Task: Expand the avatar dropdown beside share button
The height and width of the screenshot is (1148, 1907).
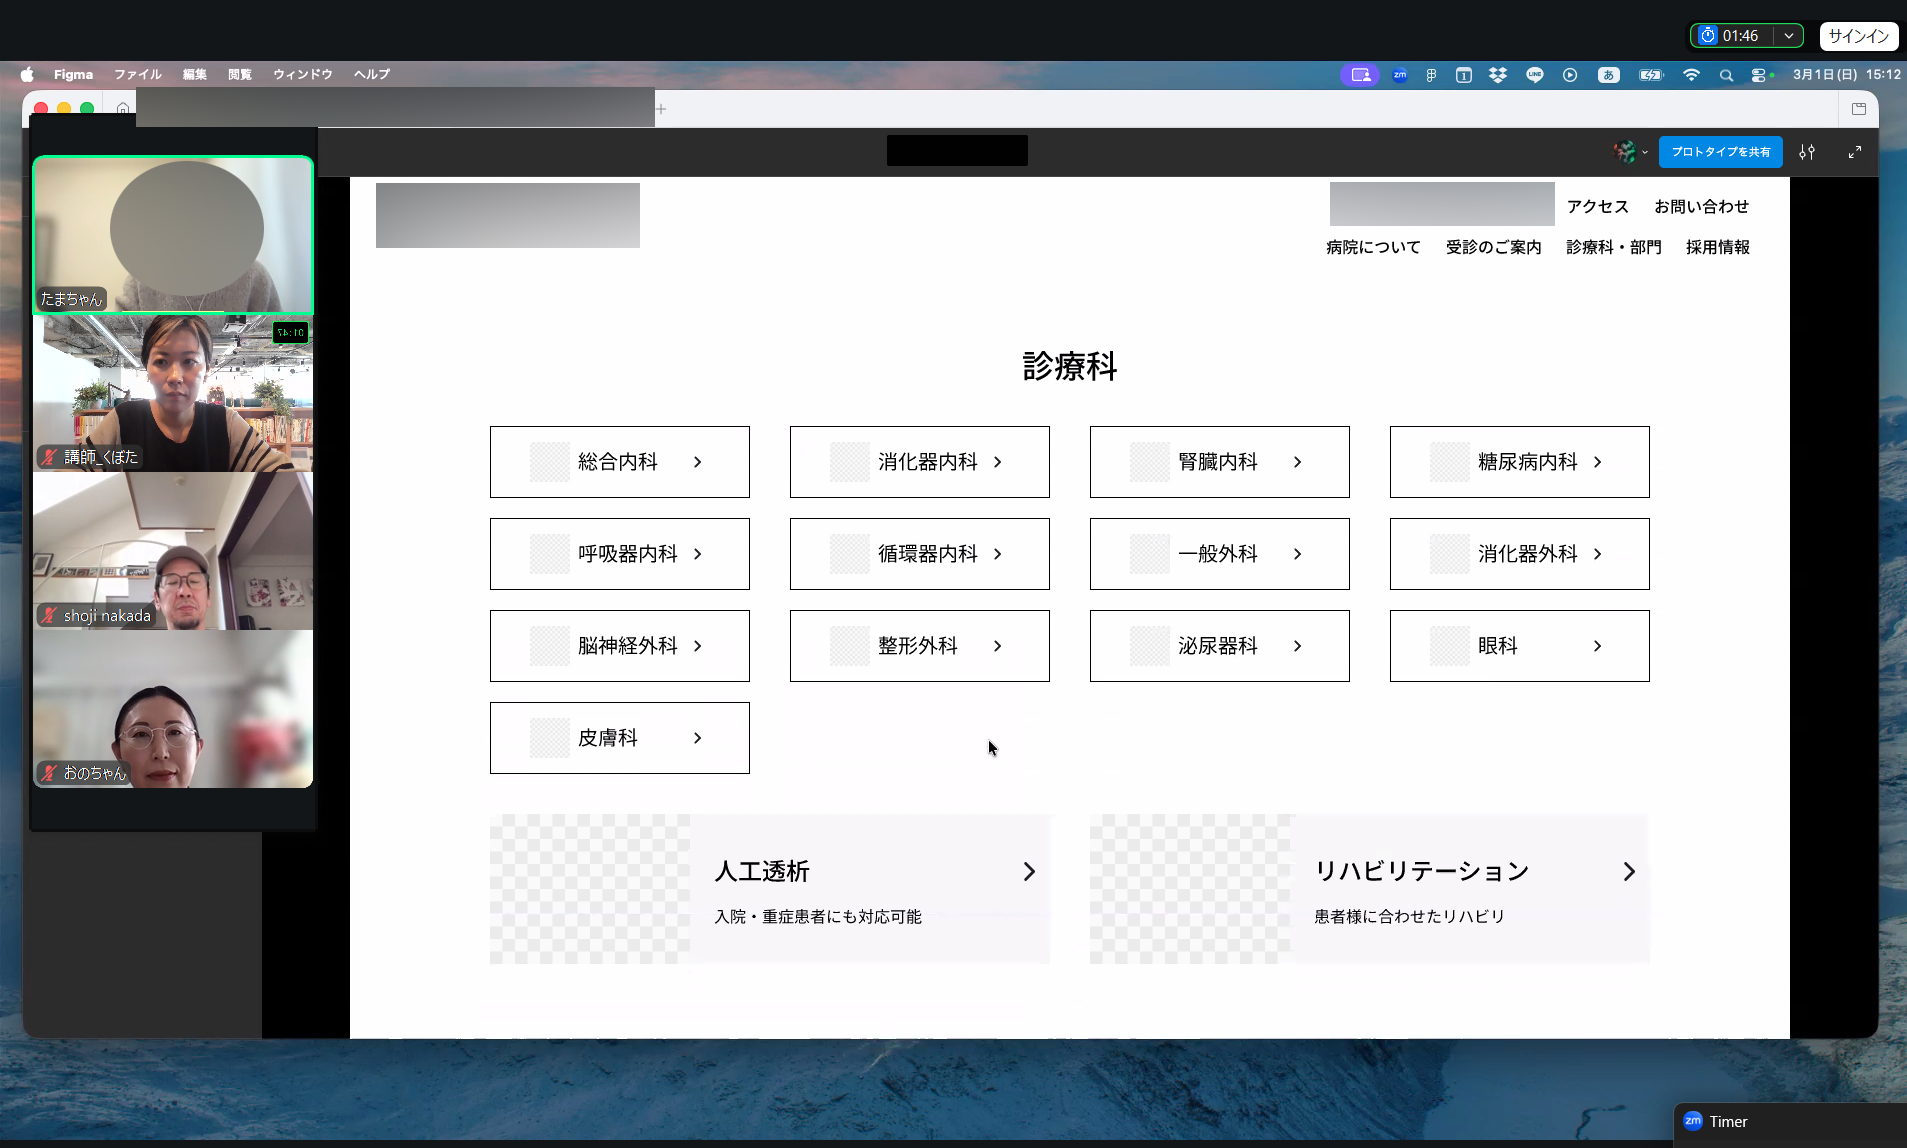Action: [1645, 151]
